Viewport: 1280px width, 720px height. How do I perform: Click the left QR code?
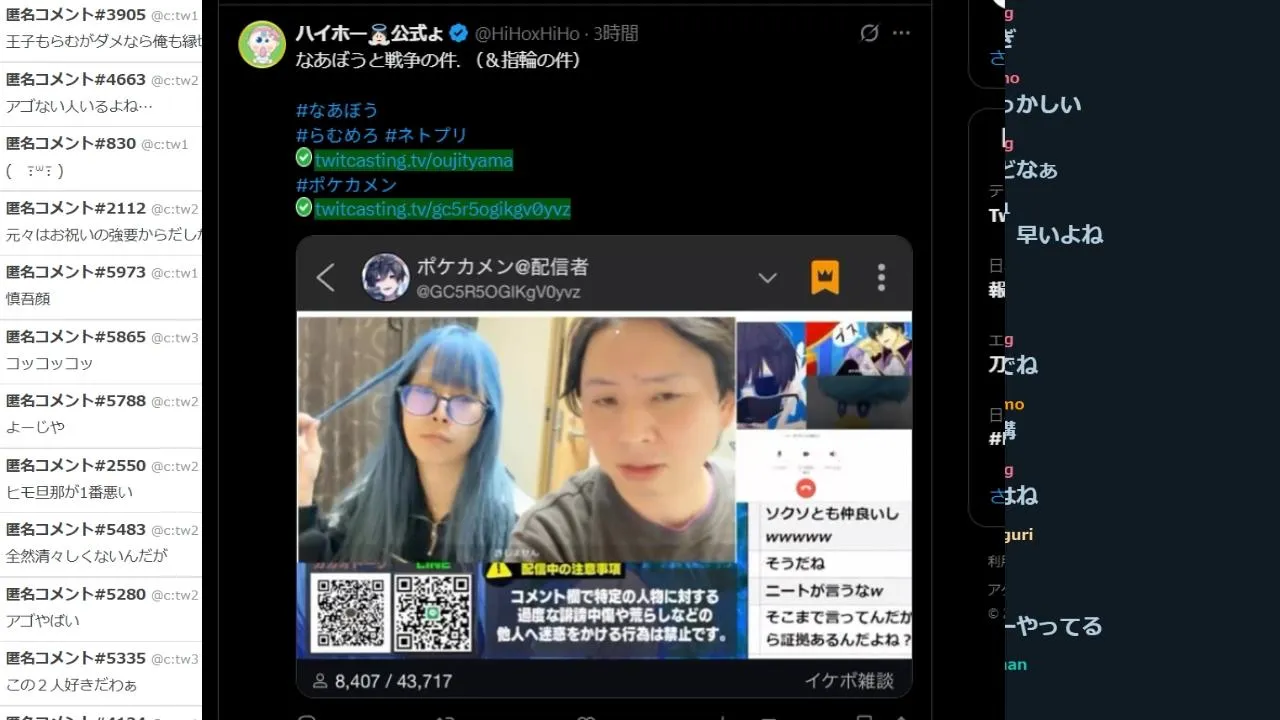[348, 611]
